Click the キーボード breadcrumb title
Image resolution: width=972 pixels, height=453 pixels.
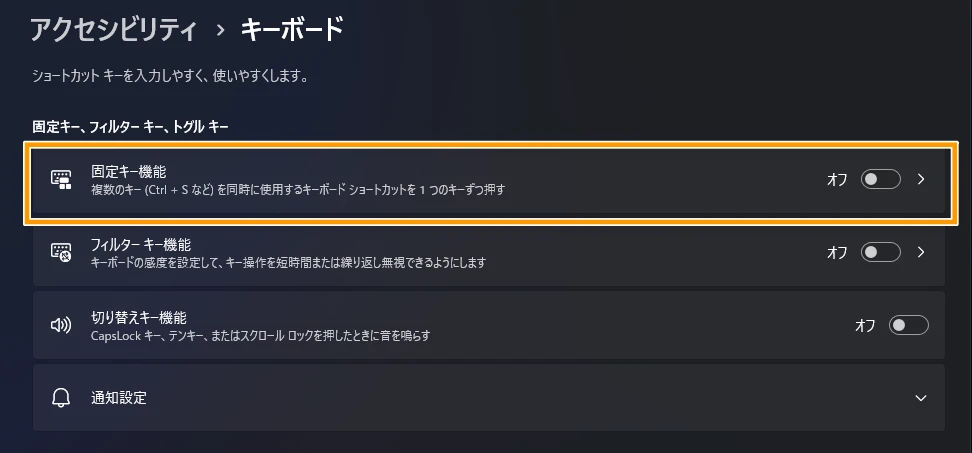click(292, 30)
